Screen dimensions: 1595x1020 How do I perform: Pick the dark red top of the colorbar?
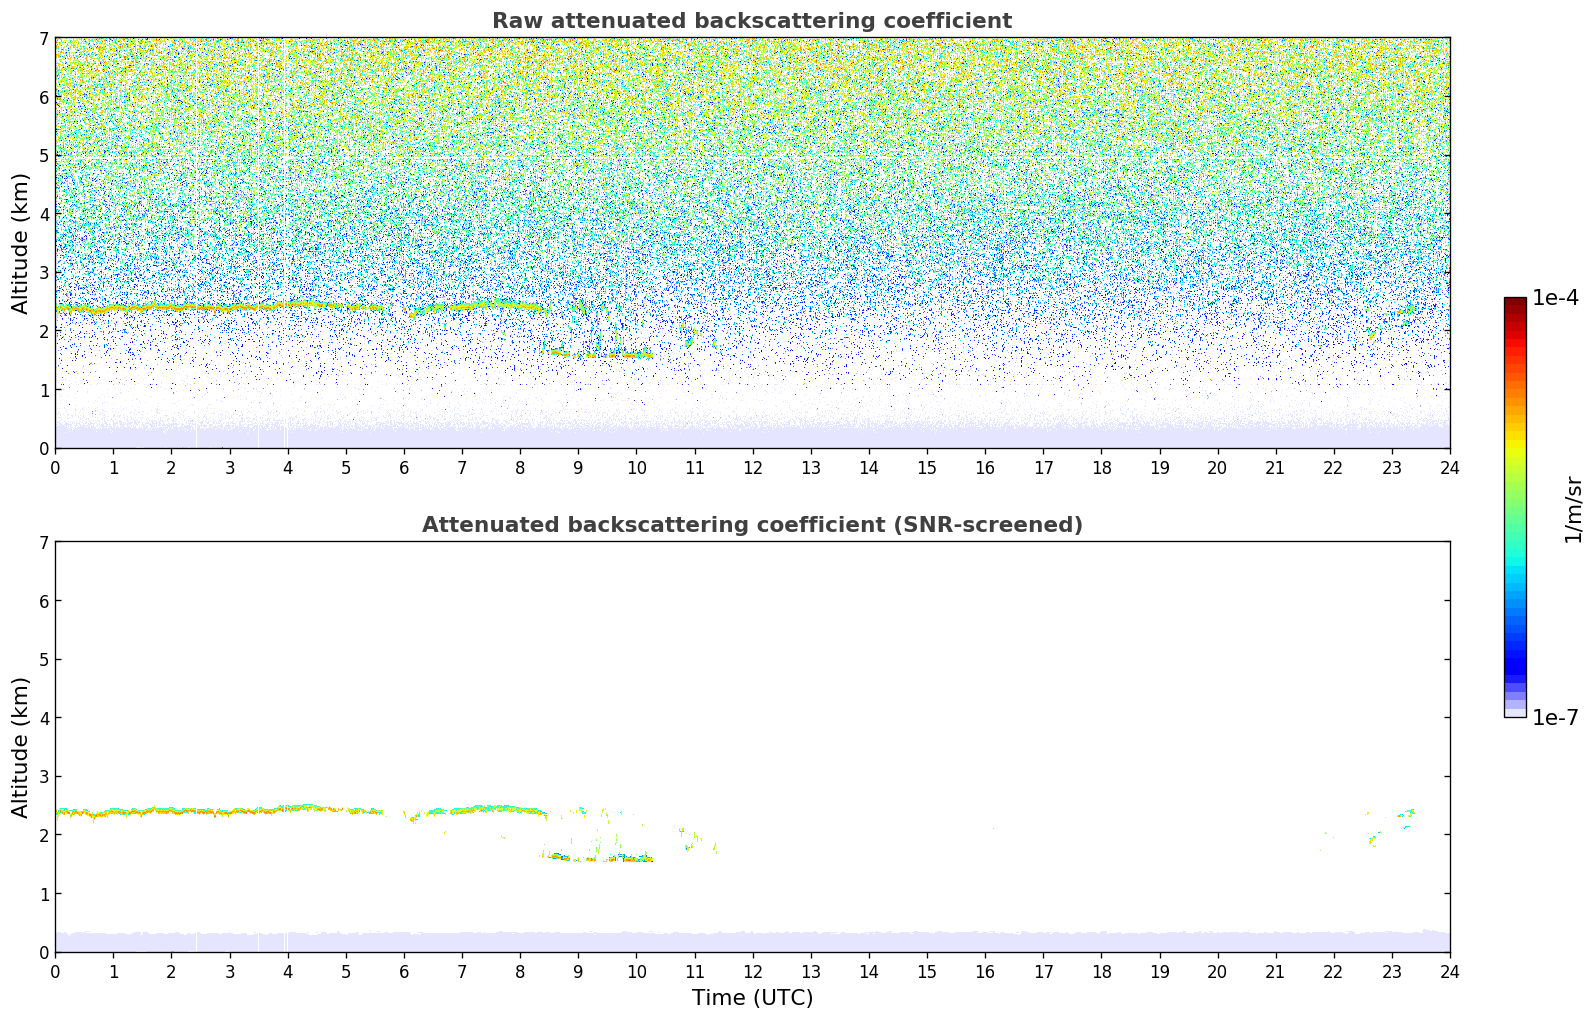tap(1515, 303)
